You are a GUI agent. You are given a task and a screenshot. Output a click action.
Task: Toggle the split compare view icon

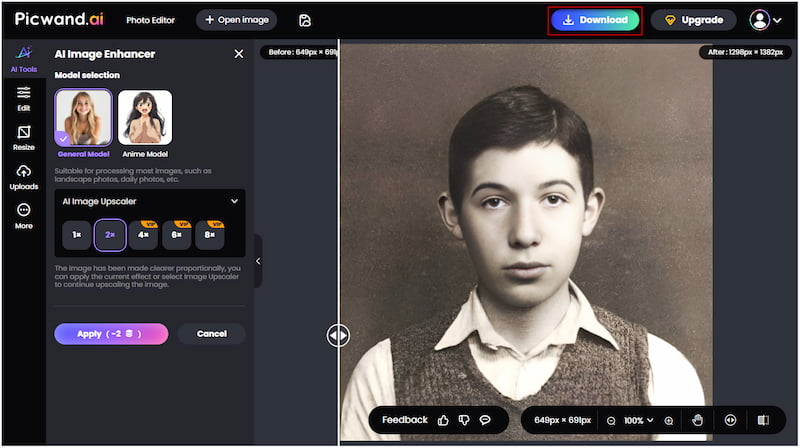(x=731, y=420)
